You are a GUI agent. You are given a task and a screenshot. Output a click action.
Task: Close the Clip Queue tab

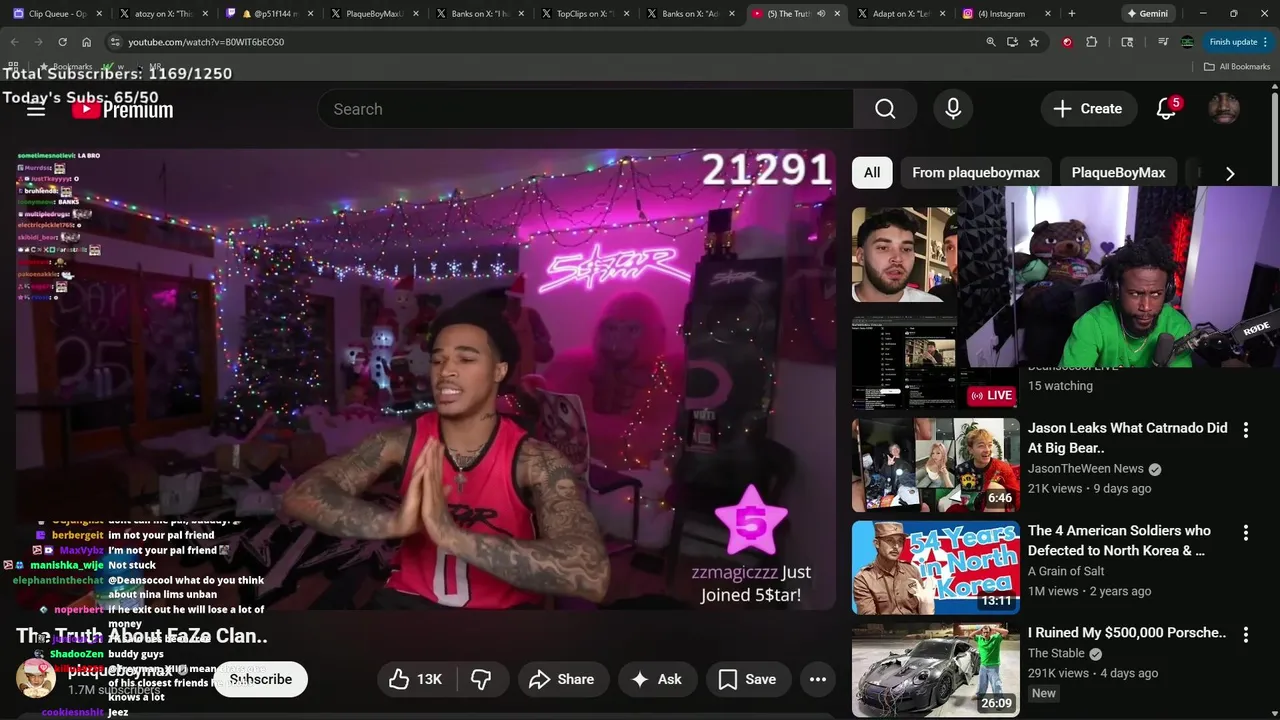tap(99, 14)
